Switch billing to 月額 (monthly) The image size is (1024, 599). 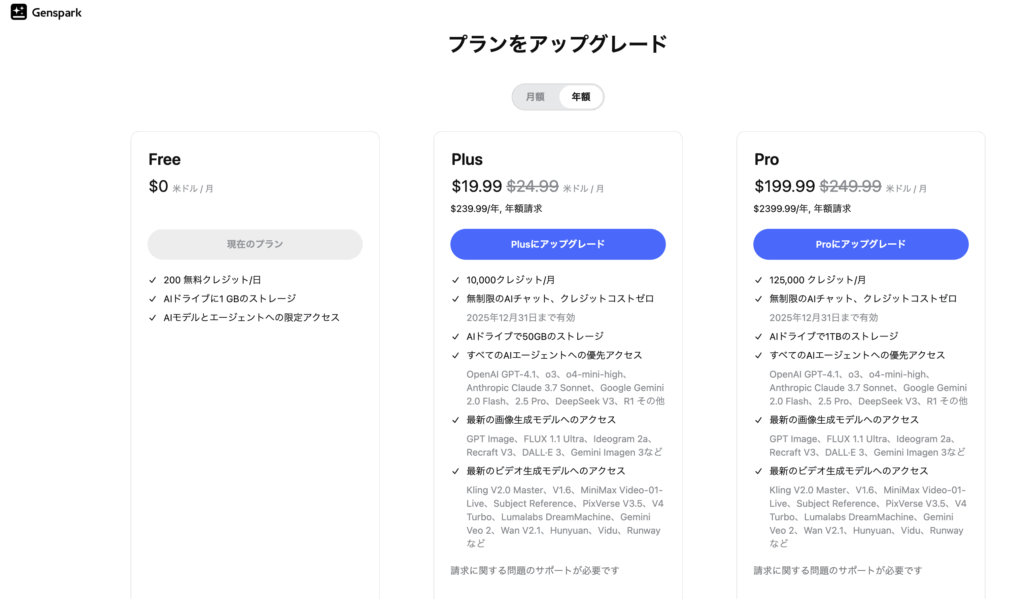535,97
